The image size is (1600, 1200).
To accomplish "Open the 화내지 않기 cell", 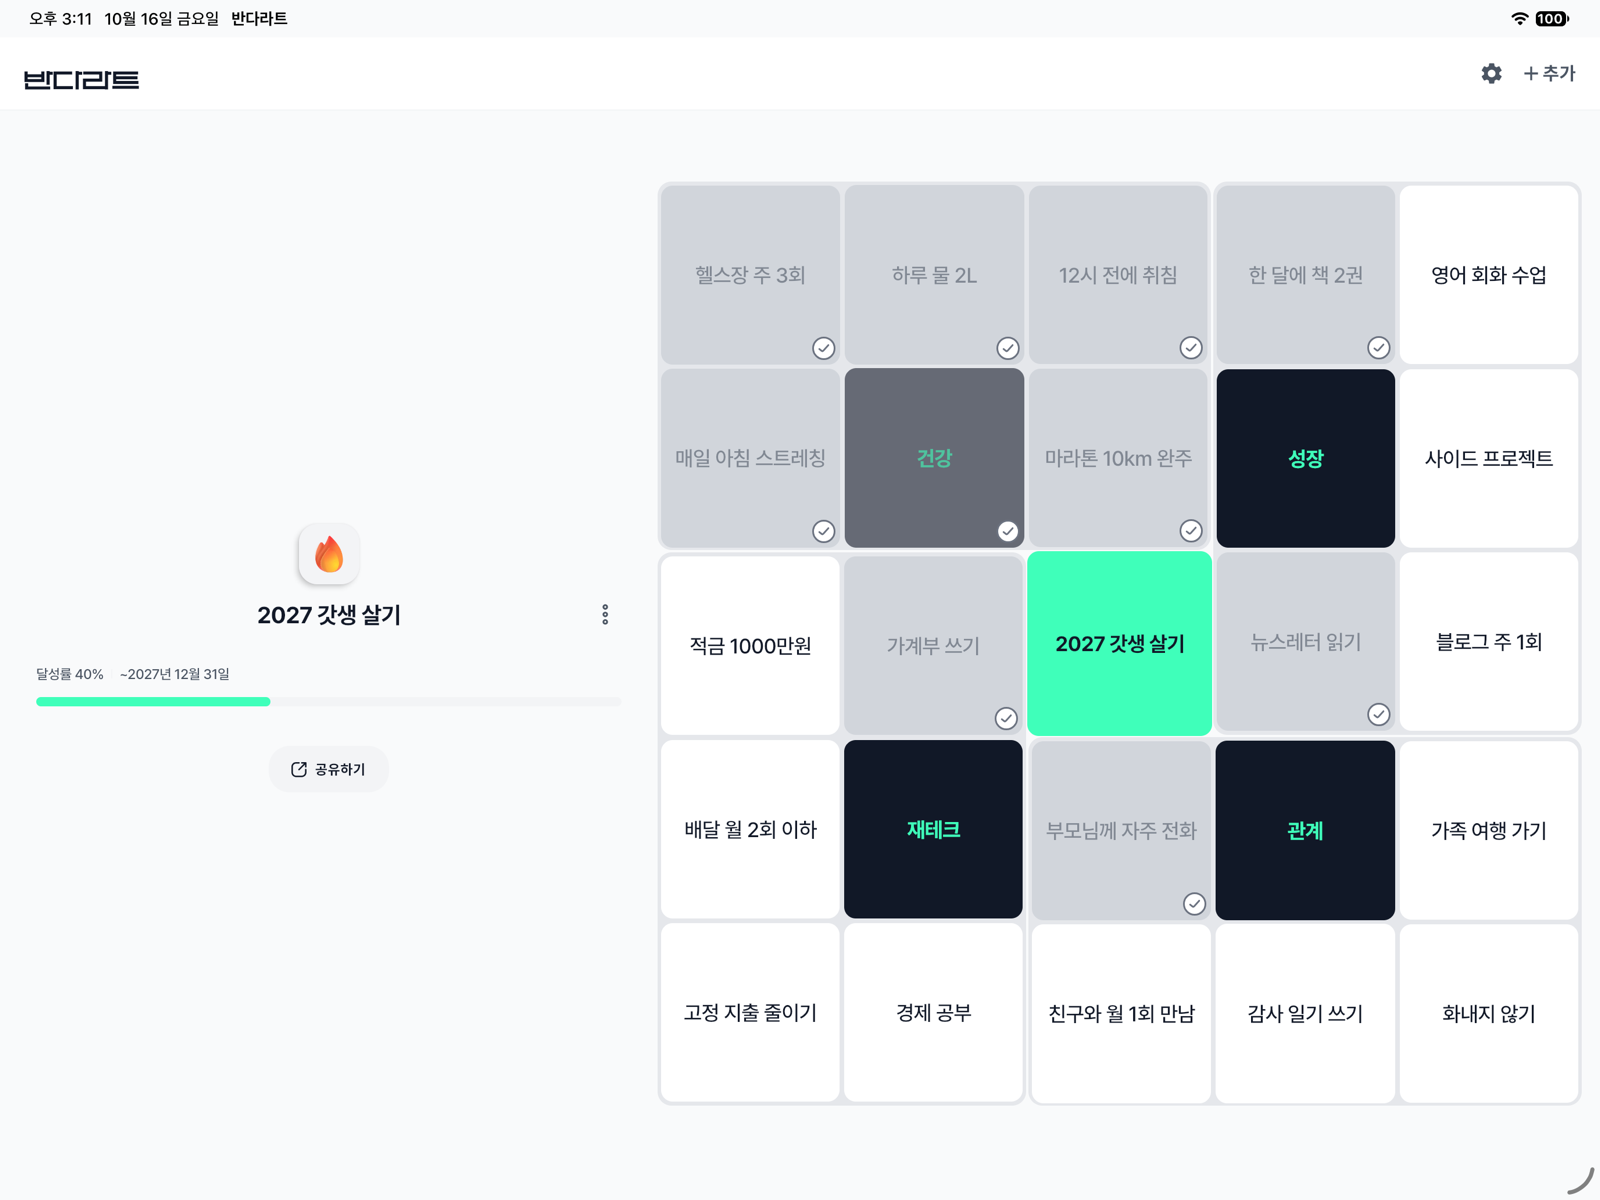I will click(1489, 1014).
